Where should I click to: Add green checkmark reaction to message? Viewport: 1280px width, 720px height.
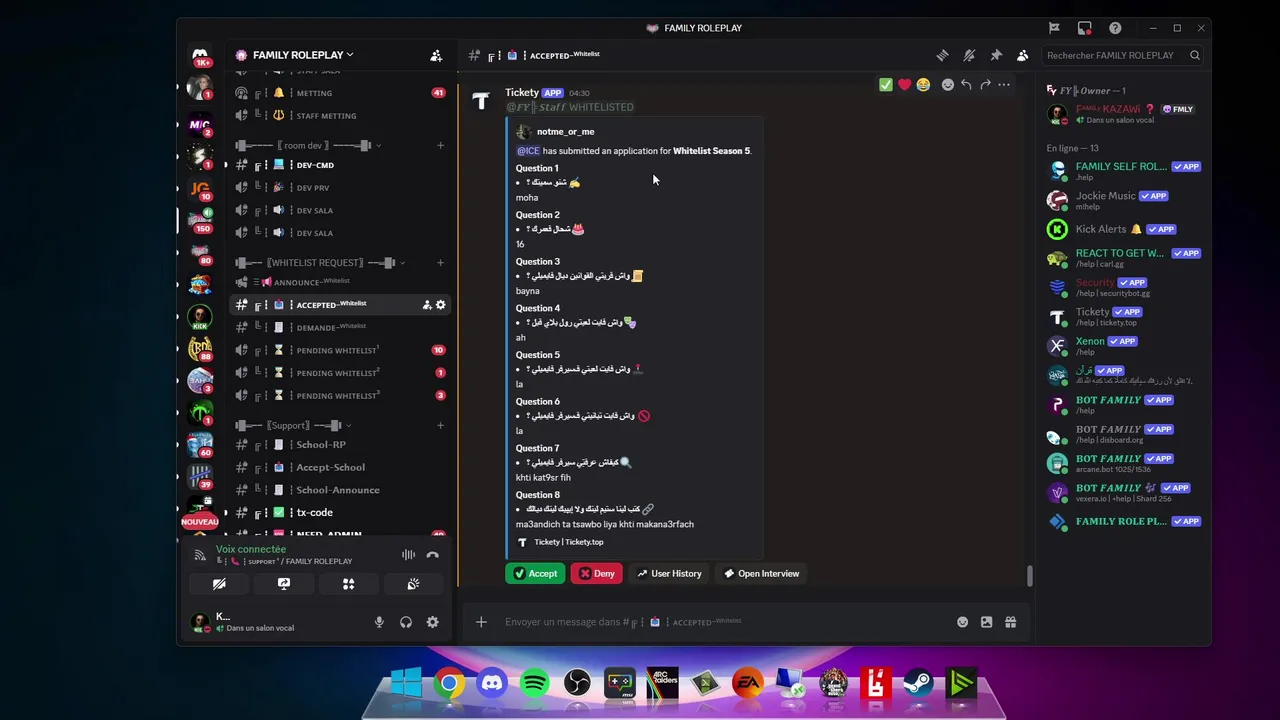886,85
